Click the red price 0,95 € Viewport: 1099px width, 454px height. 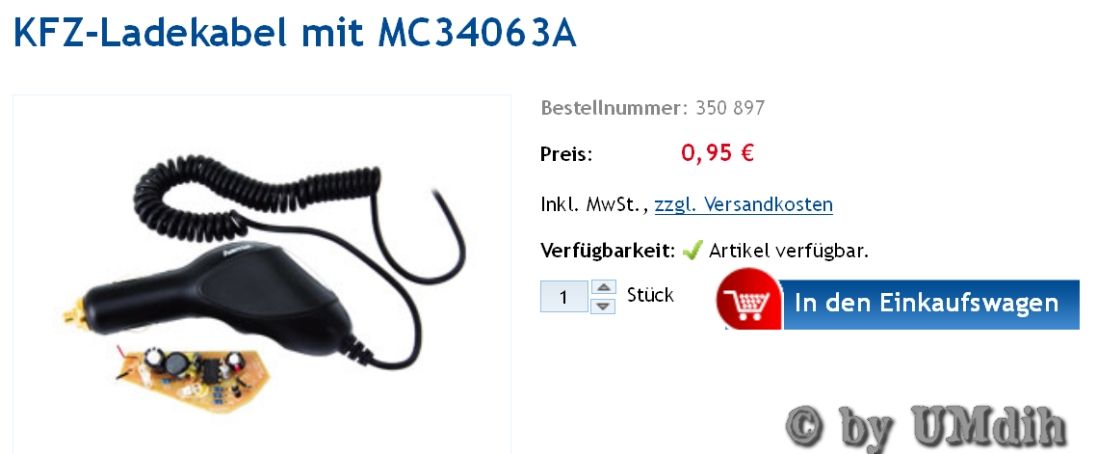(x=717, y=153)
